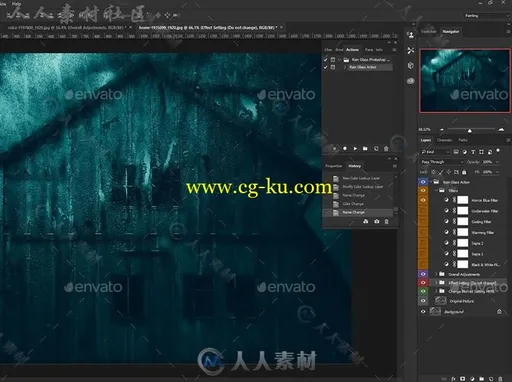
Task: Open the 3D panel cube icon
Action: (x=411, y=66)
